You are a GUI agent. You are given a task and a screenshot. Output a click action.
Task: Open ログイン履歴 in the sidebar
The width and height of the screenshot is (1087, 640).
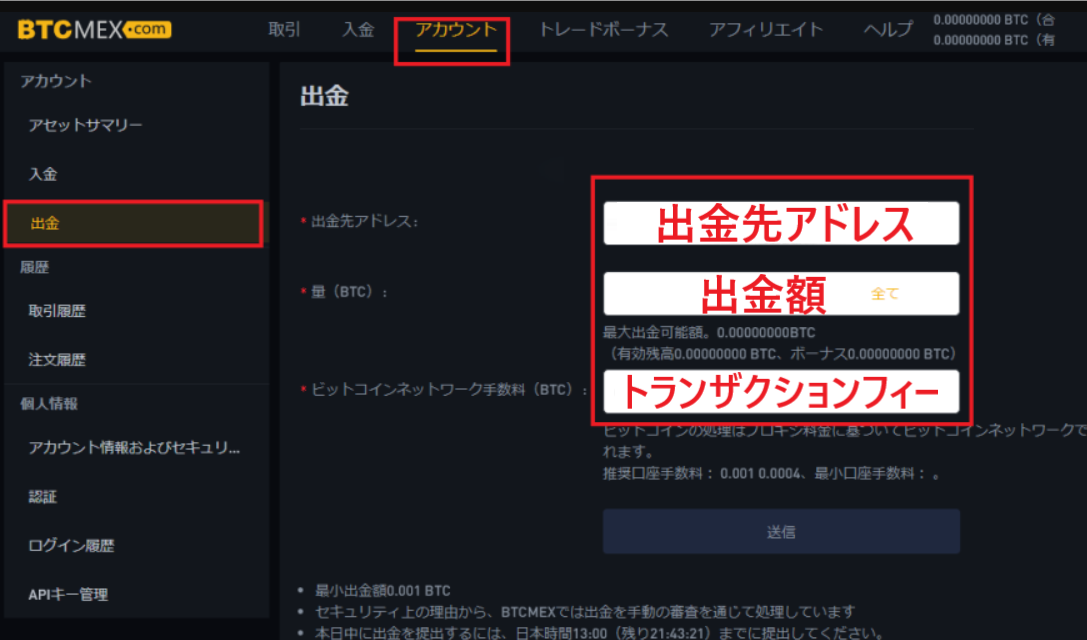[71, 546]
